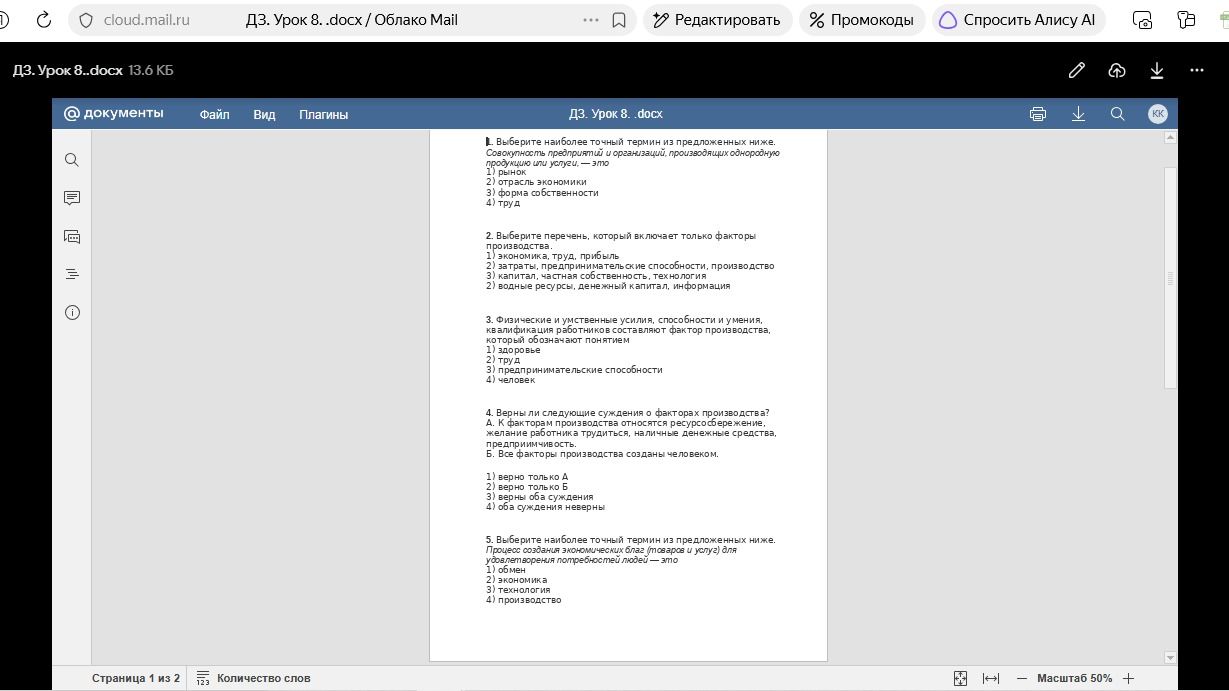Reload the page in the browser

pos(43,20)
